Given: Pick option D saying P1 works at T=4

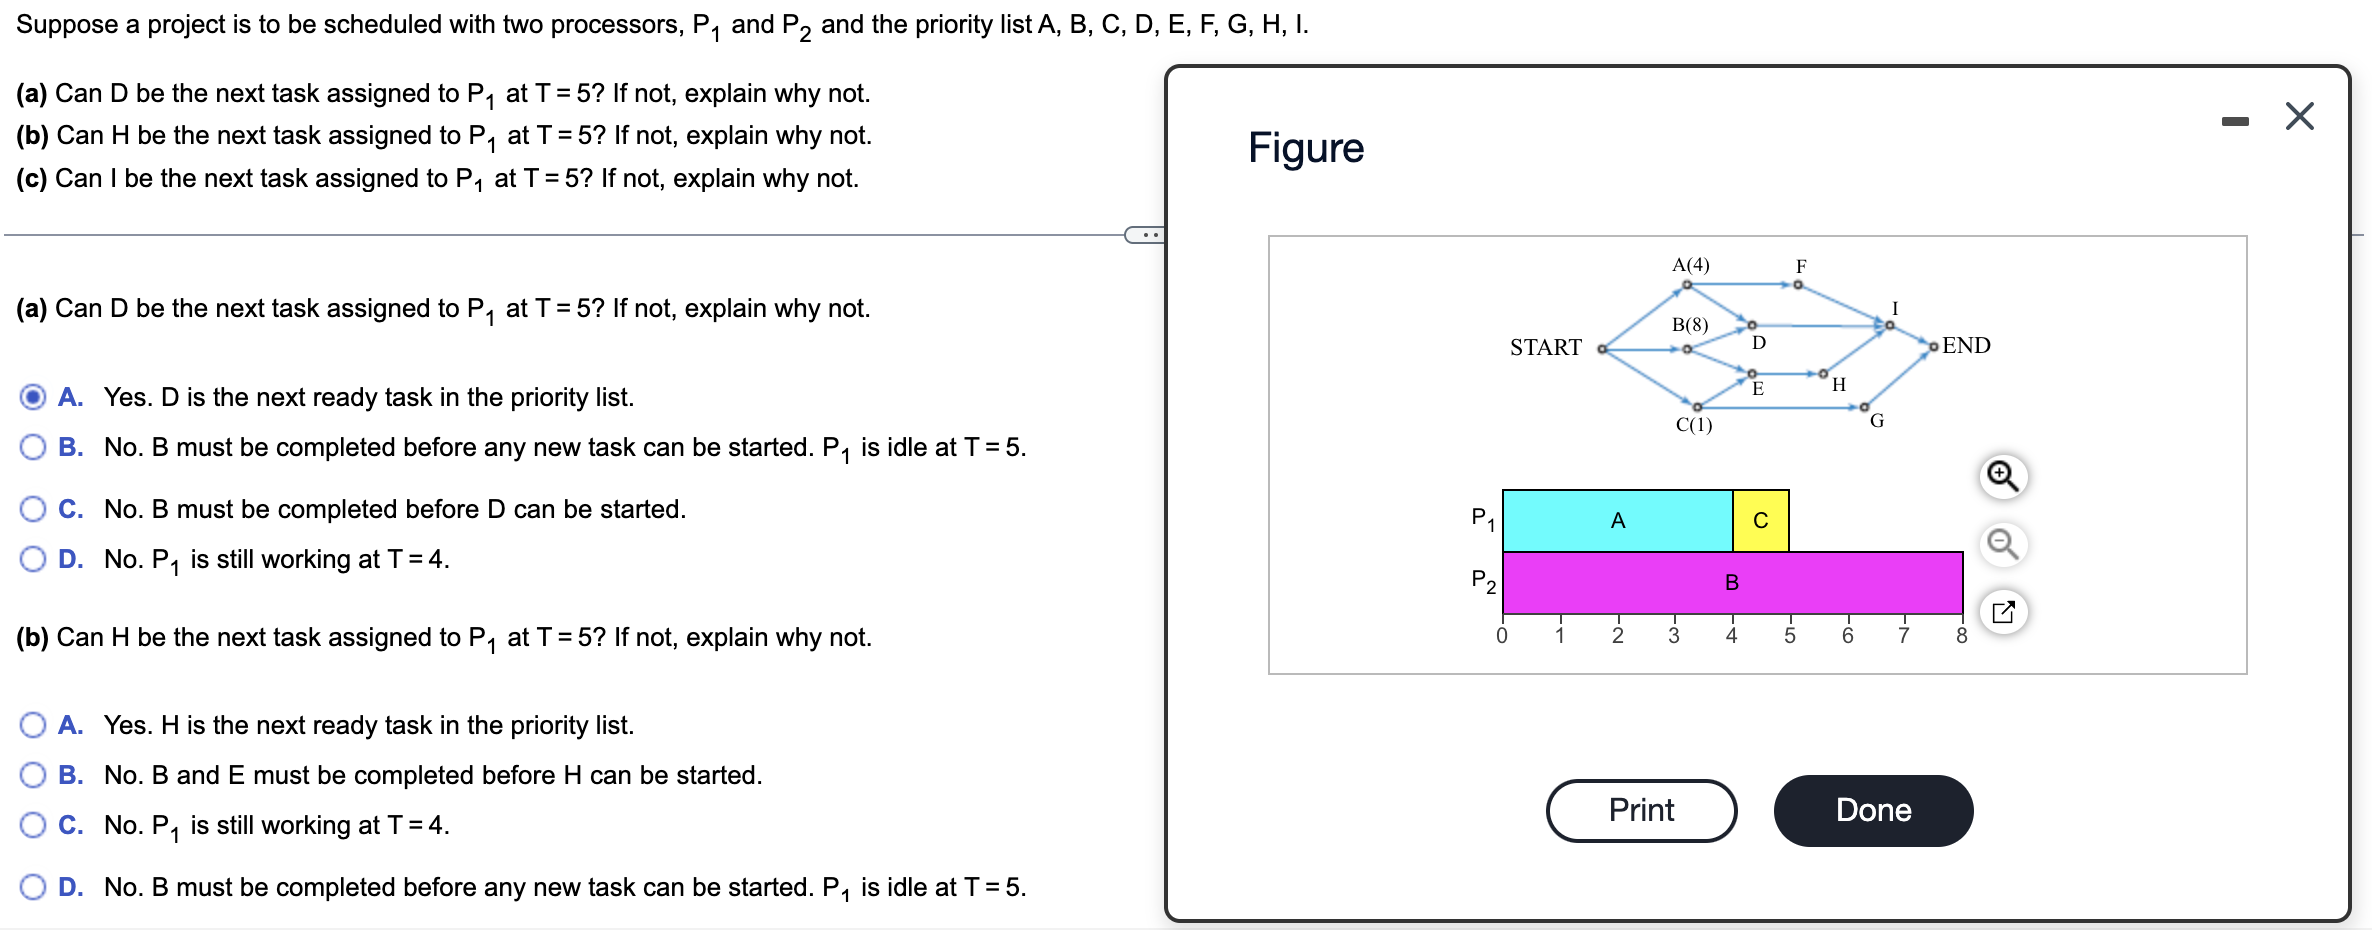Looking at the screenshot, I should pyautogui.click(x=33, y=560).
